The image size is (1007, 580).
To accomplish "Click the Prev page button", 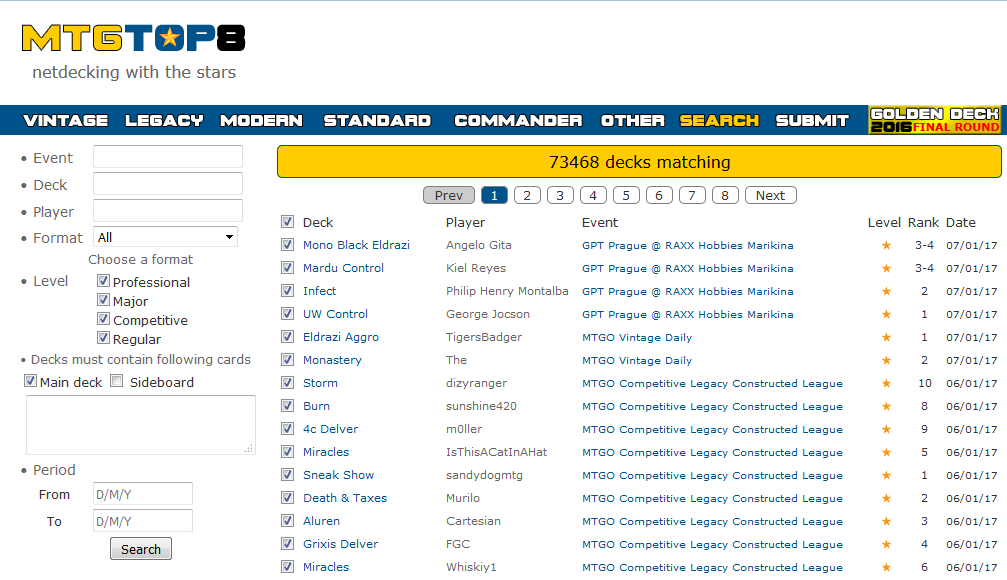I will (x=449, y=195).
